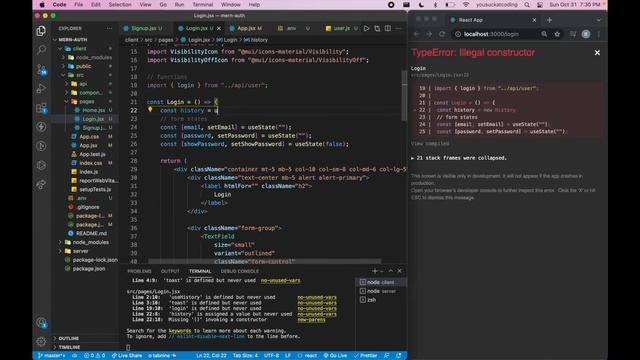Dismiss the TypeError overlay in browser
This screenshot has height=360, width=640.
(x=597, y=53)
